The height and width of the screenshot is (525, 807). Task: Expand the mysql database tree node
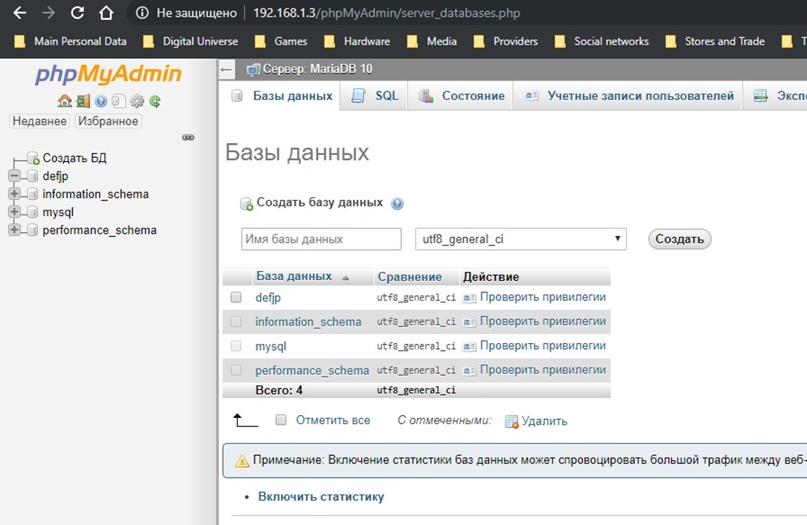[x=14, y=212]
